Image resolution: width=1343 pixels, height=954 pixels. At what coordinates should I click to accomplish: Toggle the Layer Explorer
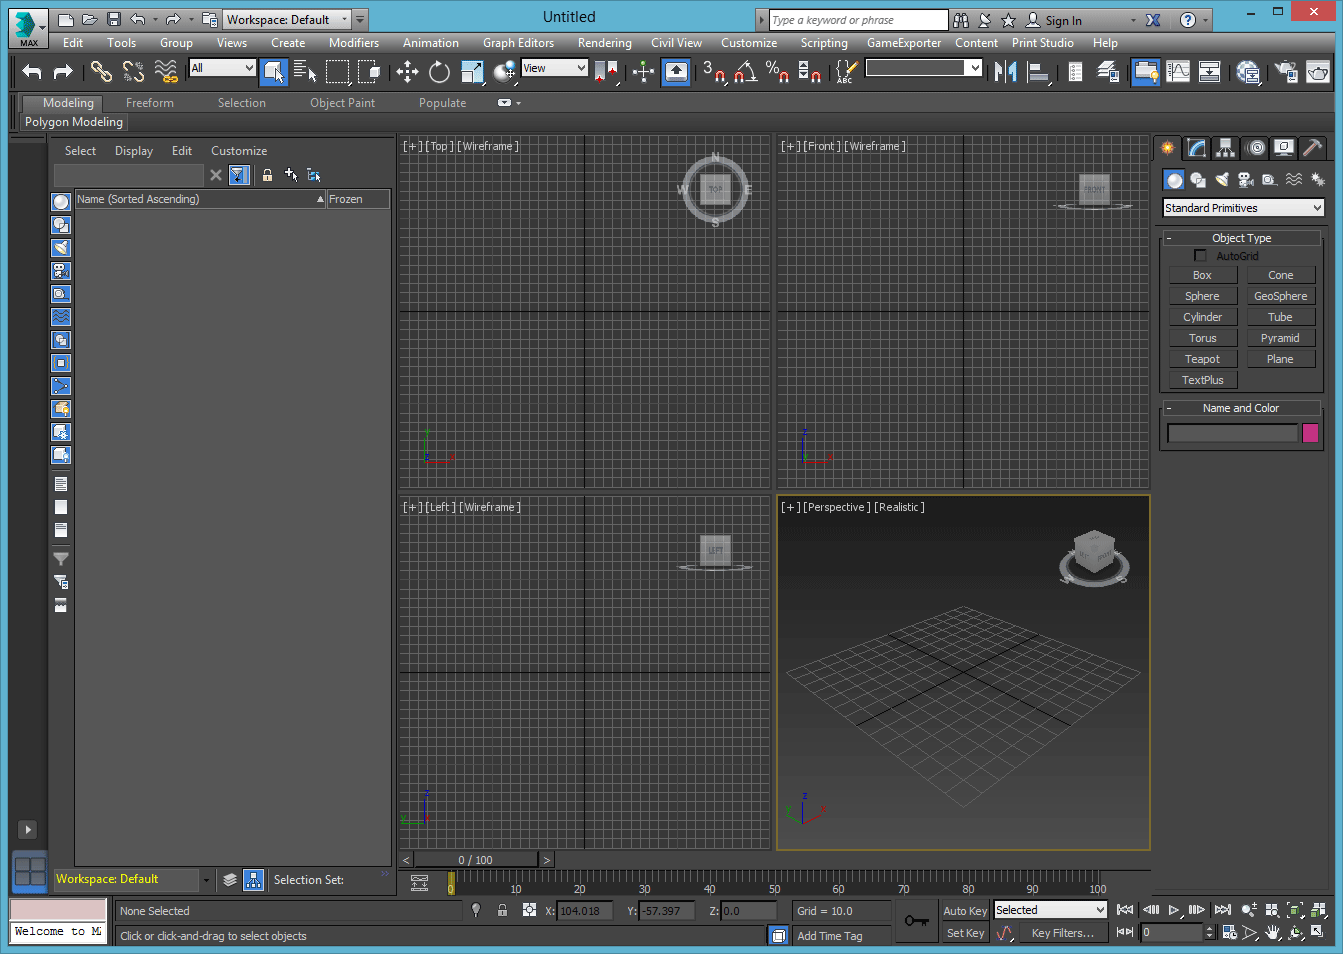[x=1108, y=71]
